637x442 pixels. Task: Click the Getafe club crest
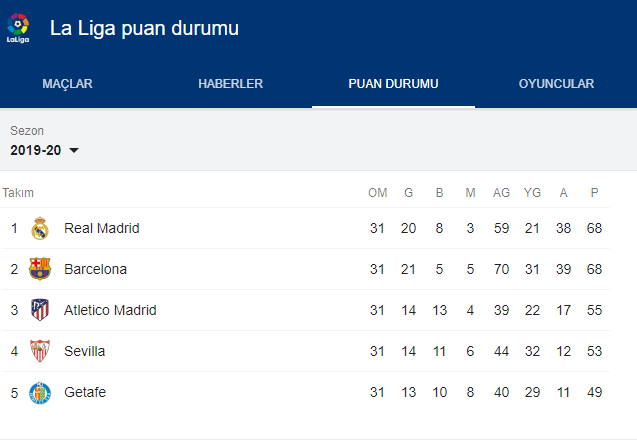point(40,392)
